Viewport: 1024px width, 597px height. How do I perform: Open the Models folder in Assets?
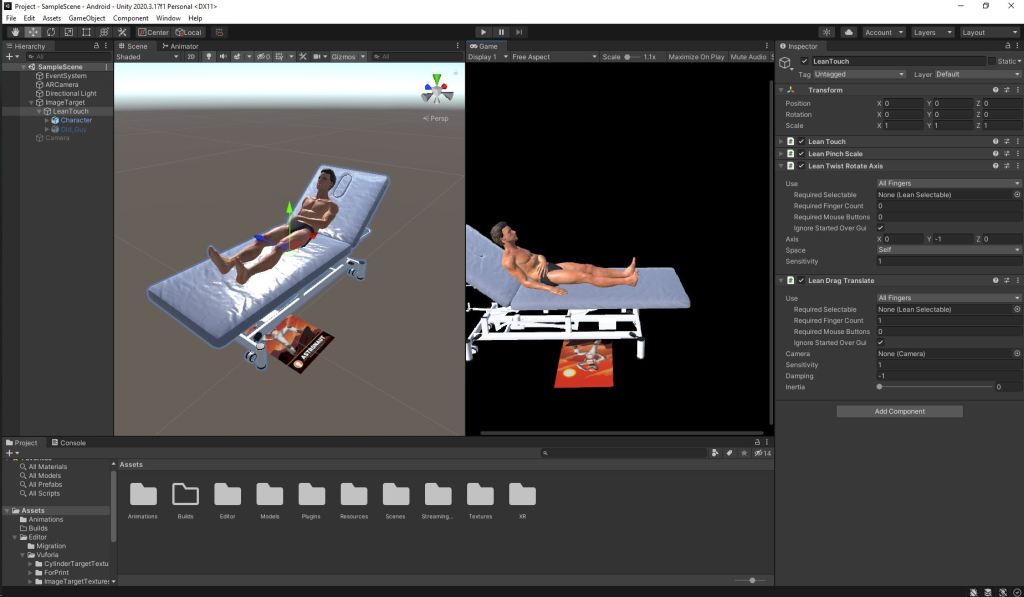pyautogui.click(x=269, y=495)
